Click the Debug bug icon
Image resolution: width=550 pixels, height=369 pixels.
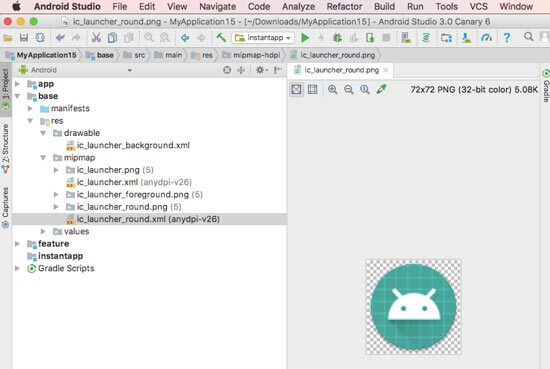point(337,38)
